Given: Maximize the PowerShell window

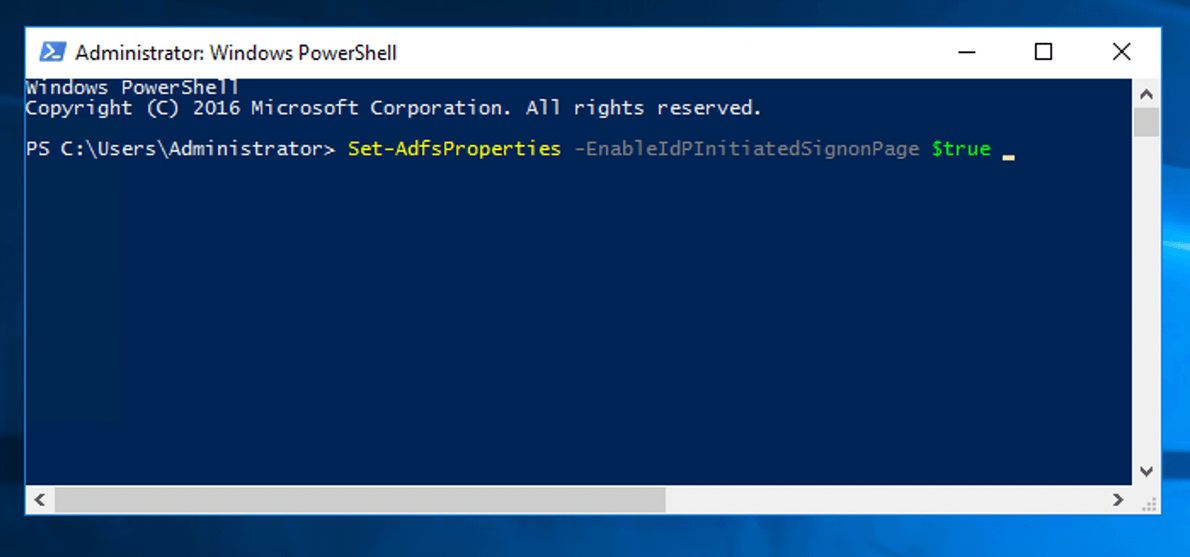Looking at the screenshot, I should pos(1043,52).
